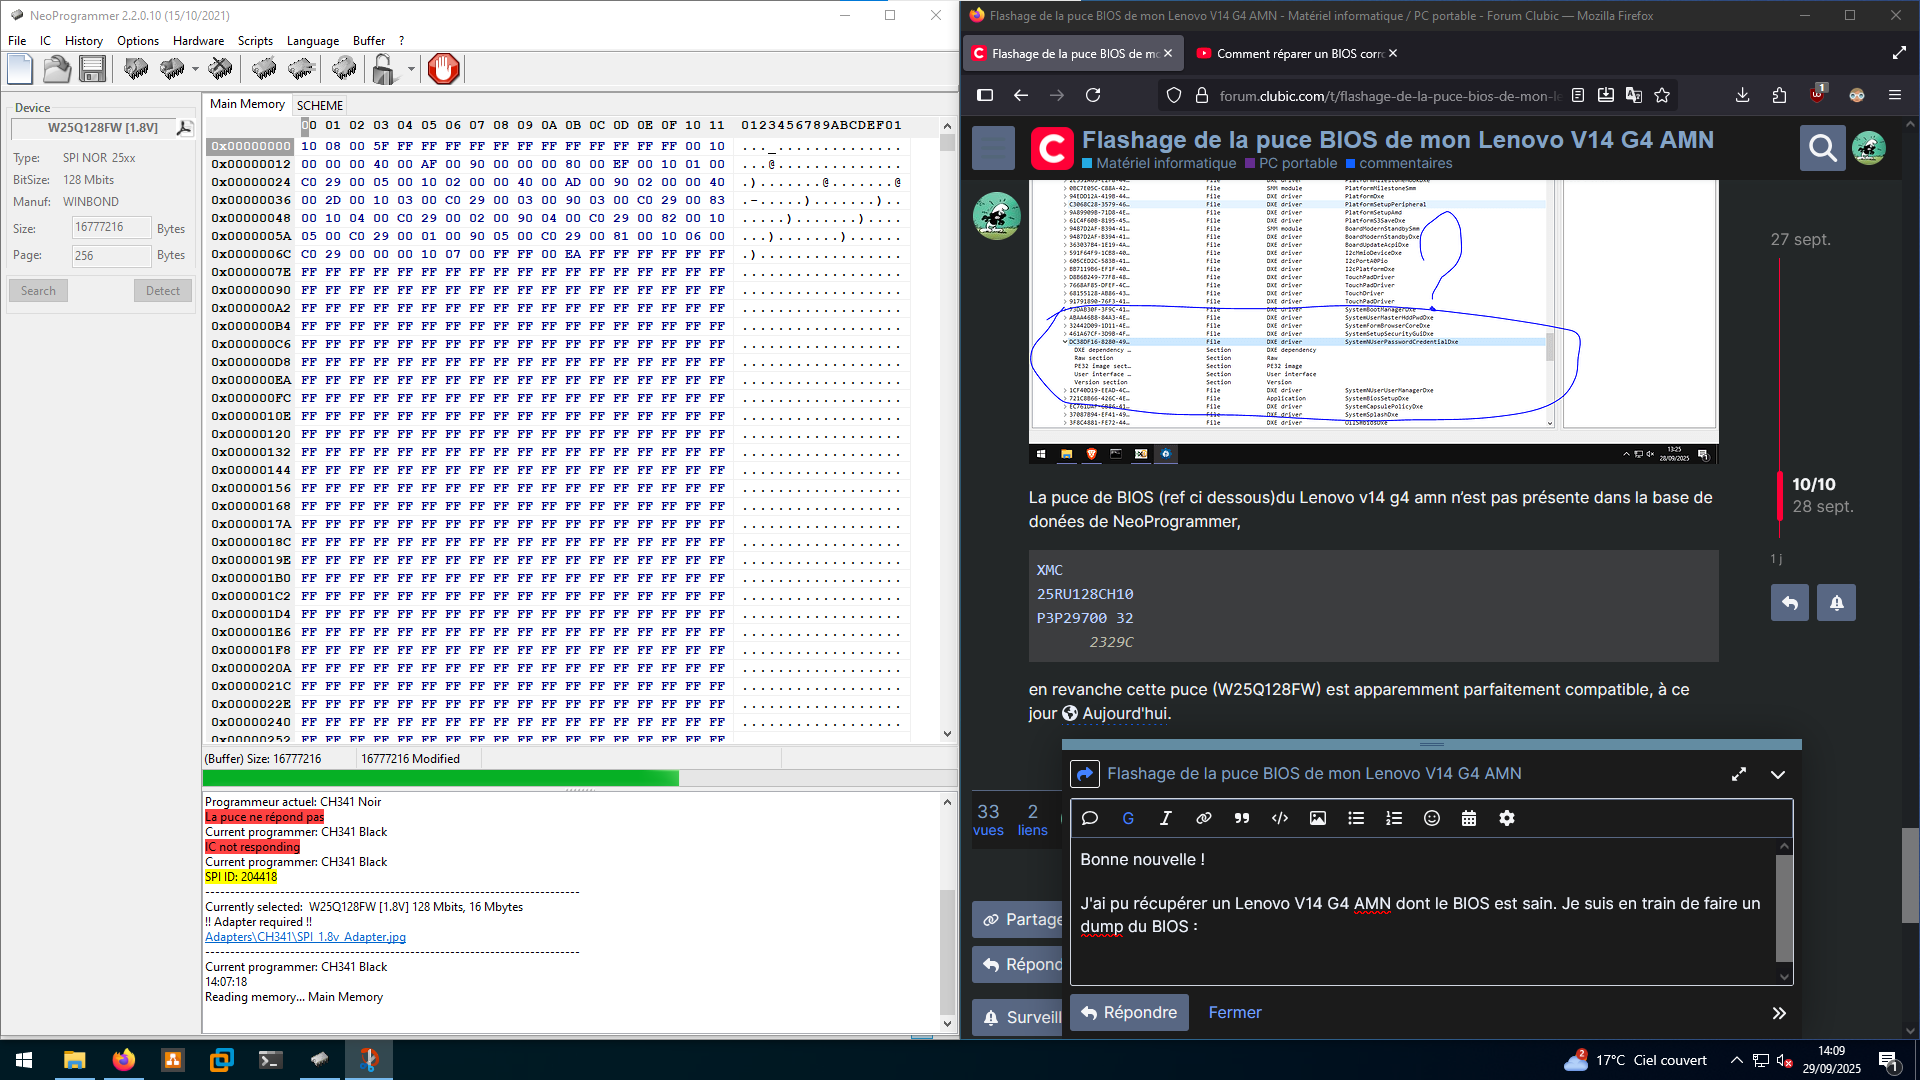This screenshot has height=1080, width=1920.
Task: Click the Detect IC question-mark chip icon
Action: point(344,69)
